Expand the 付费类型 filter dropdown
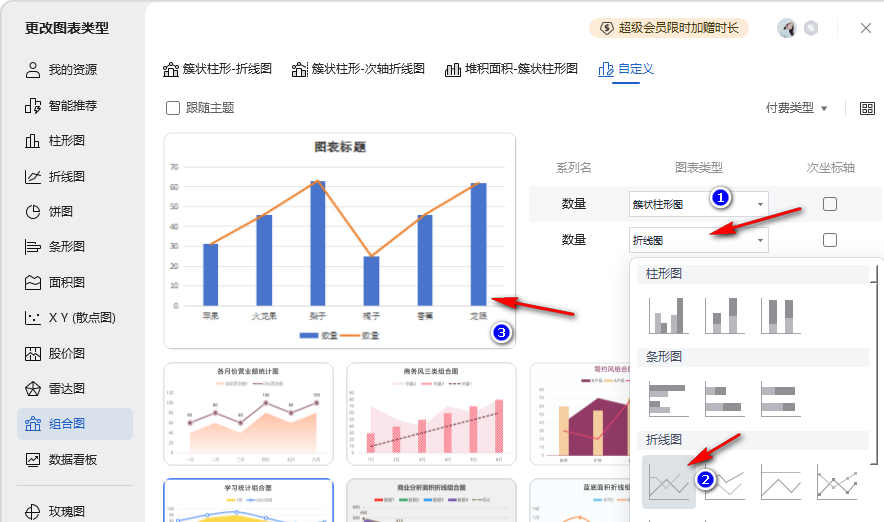This screenshot has height=522, width=884. 796,108
